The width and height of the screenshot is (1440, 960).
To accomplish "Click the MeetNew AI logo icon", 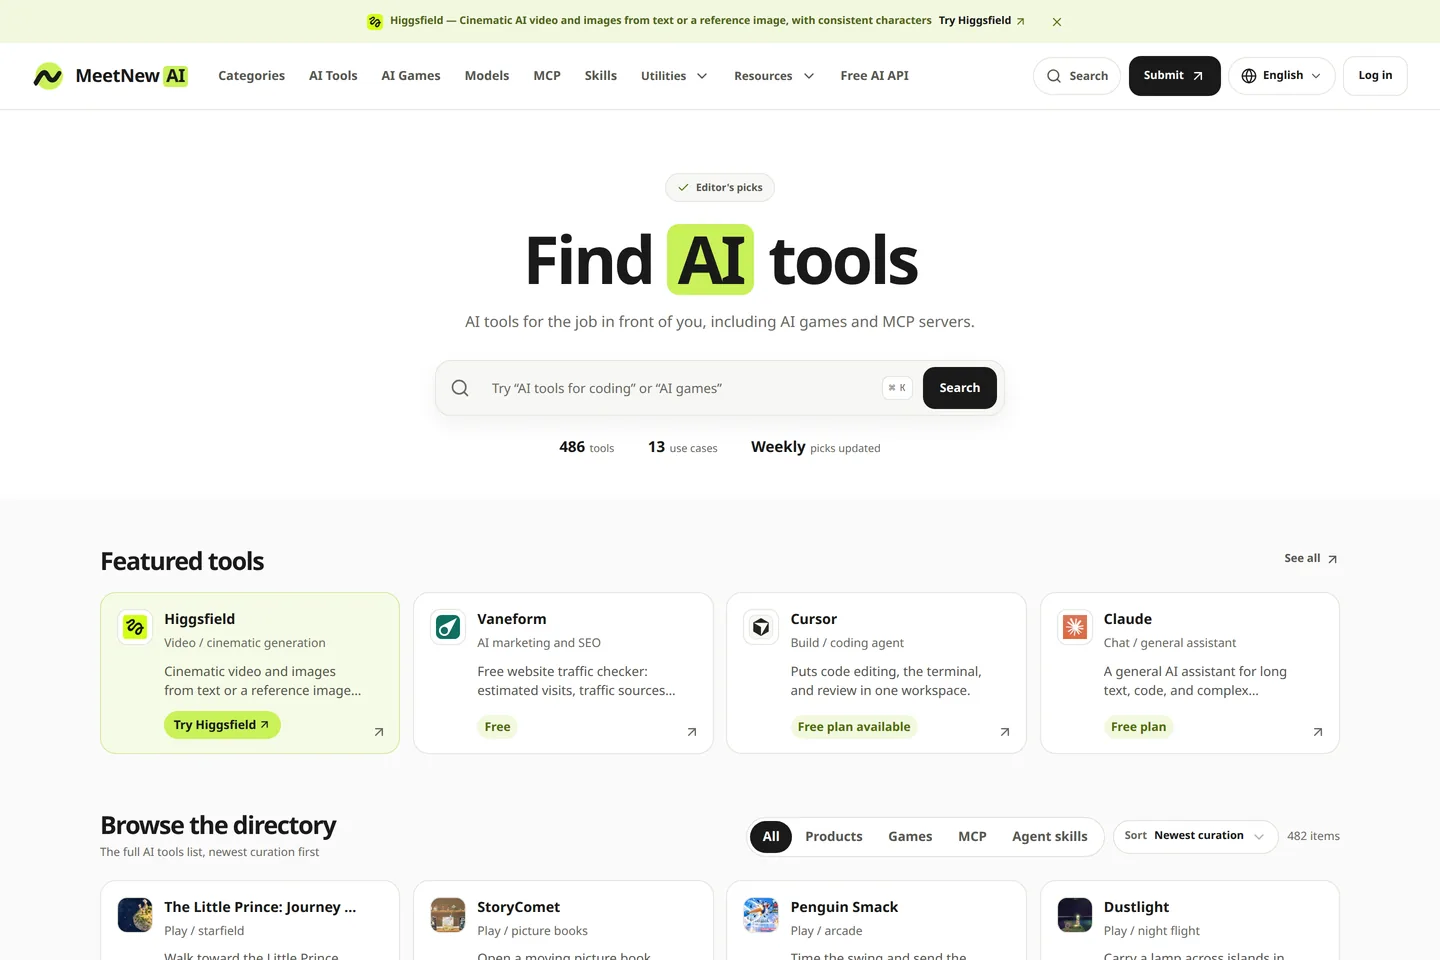I will pyautogui.click(x=48, y=76).
